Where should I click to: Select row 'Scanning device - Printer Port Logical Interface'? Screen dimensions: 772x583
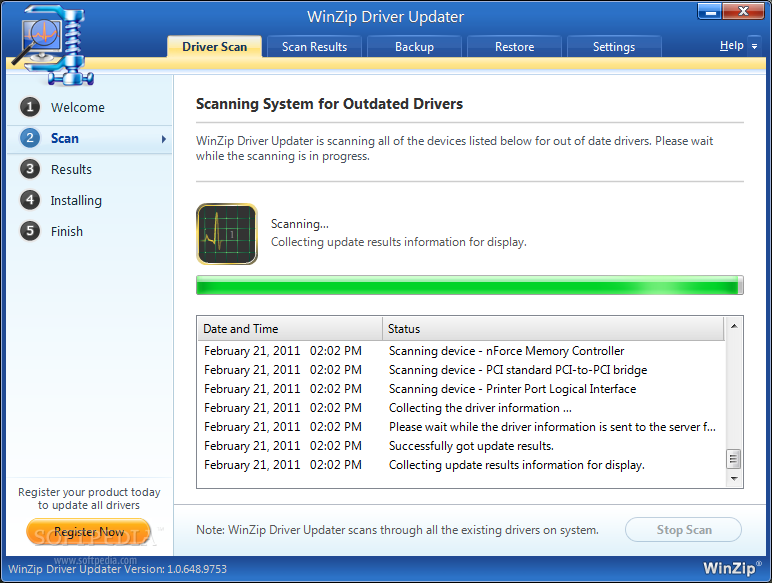(x=461, y=389)
